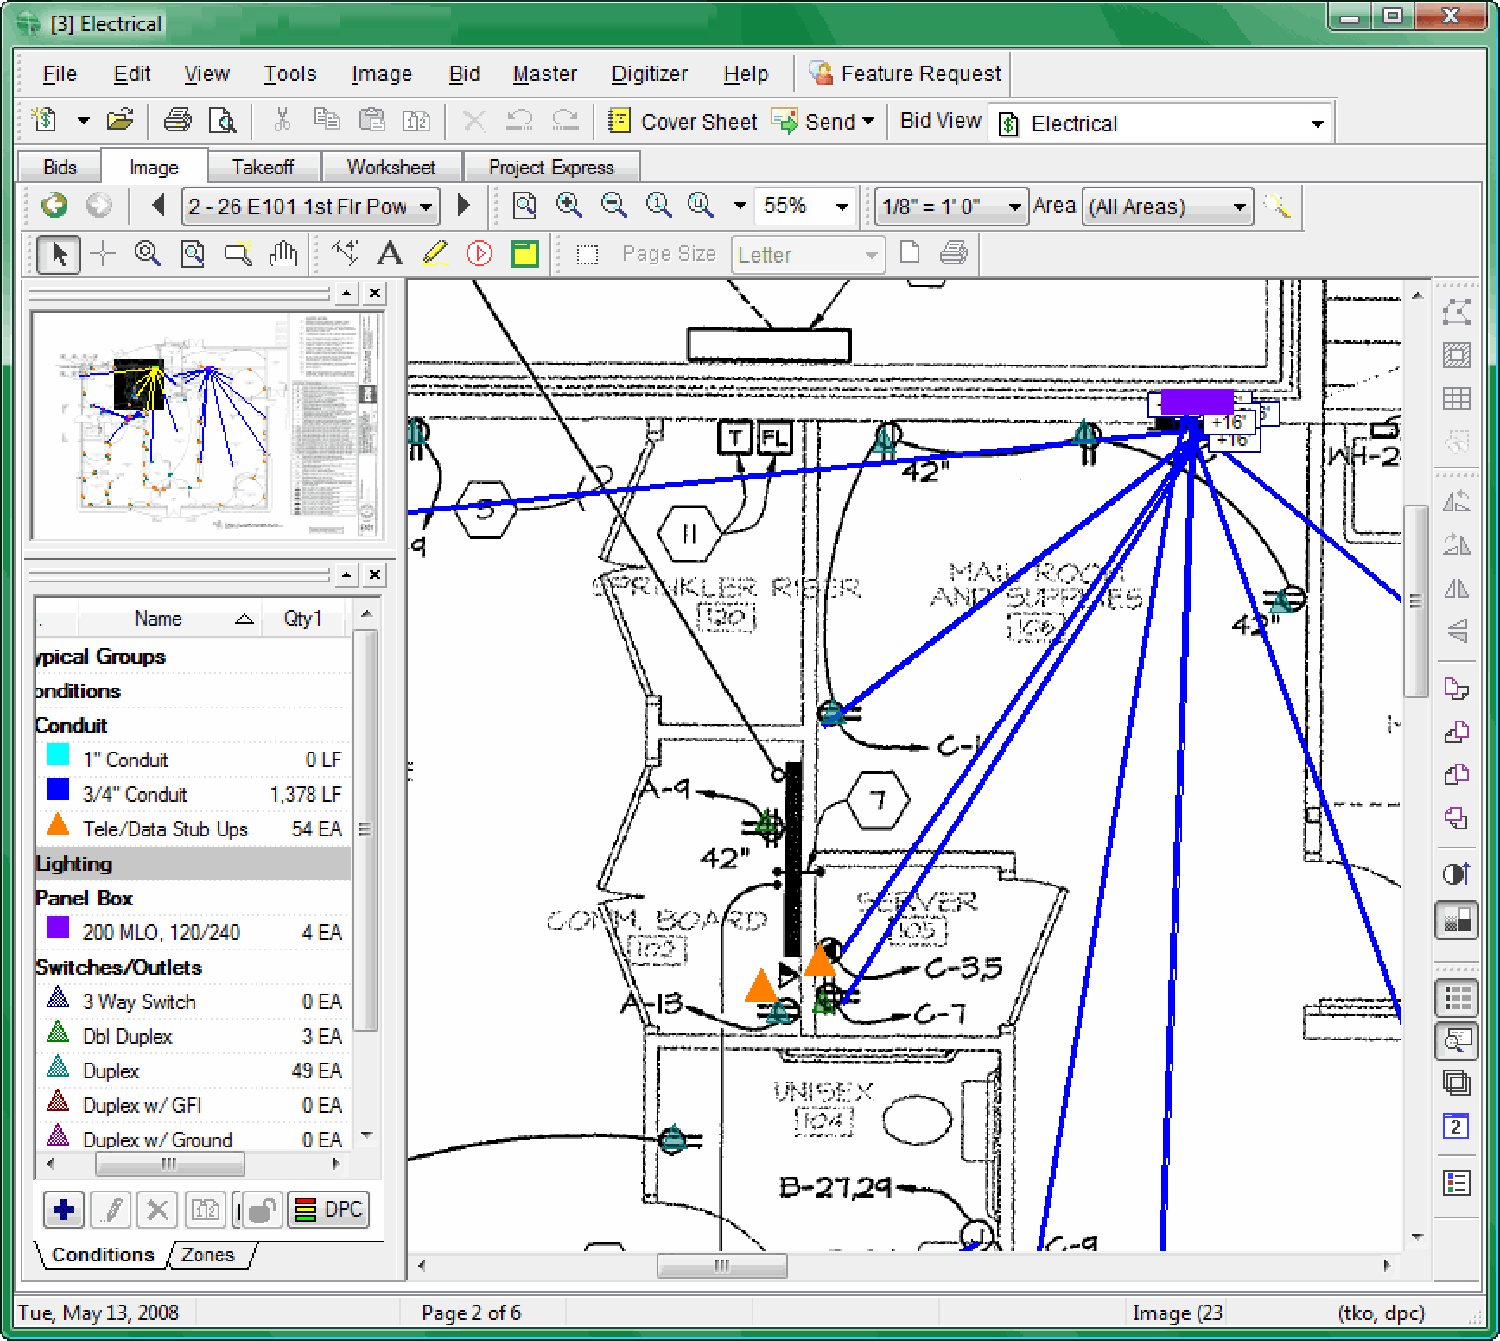Click the plan overview thumbnail

pos(207,426)
